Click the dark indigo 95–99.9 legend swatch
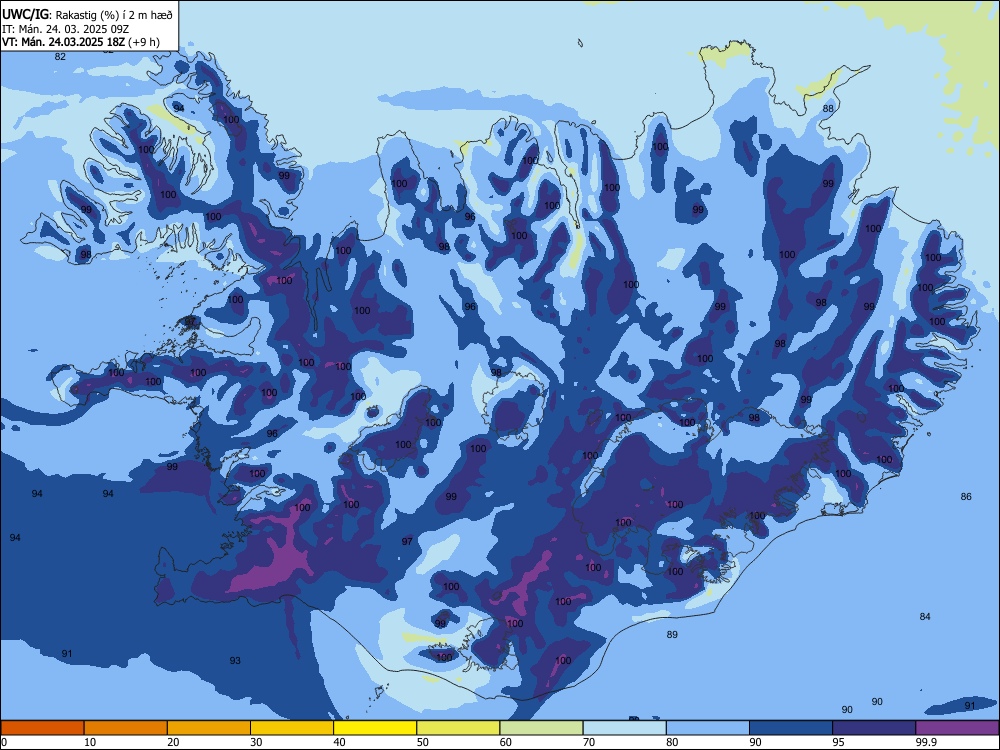1000x750 pixels. pyautogui.click(x=874, y=728)
